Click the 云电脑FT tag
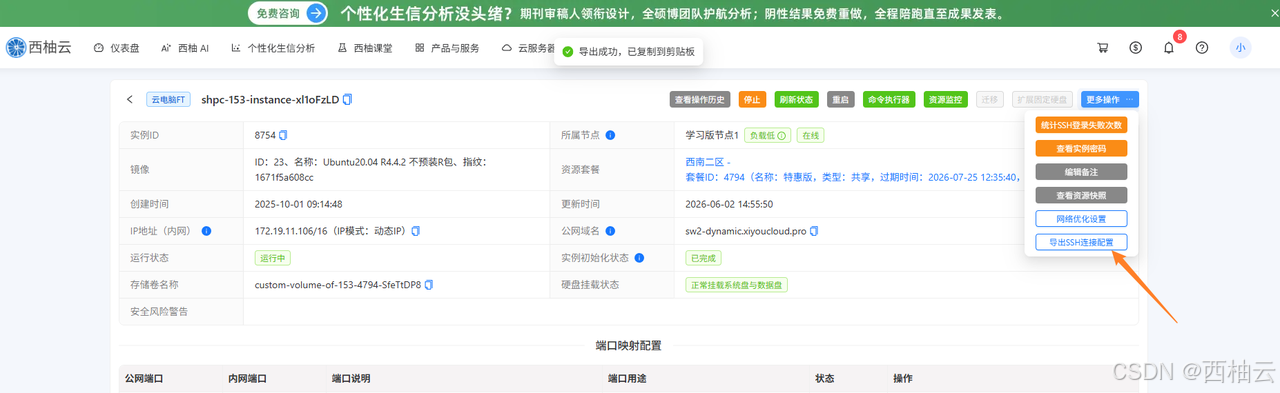The height and width of the screenshot is (393, 1280). click(x=169, y=100)
